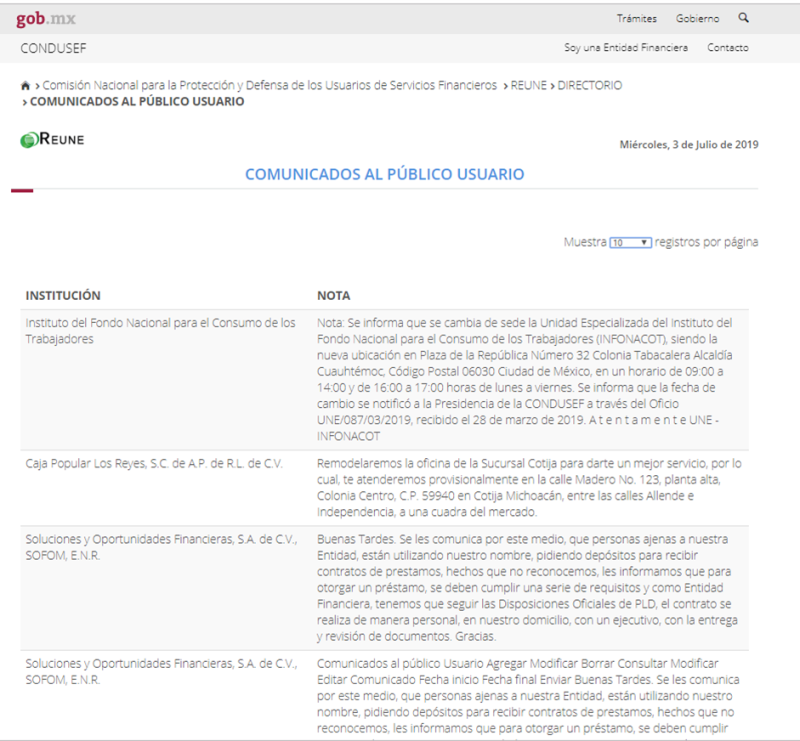Screen dimensions: 800x741
Task: Open the Gobierno menu
Action: tap(697, 19)
